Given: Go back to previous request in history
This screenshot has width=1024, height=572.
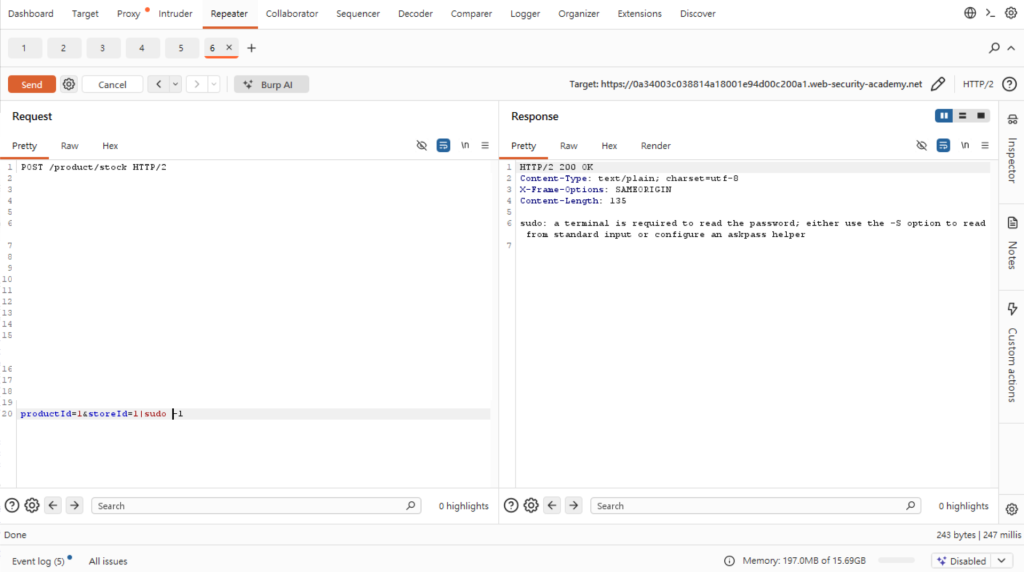Looking at the screenshot, I should tap(159, 84).
